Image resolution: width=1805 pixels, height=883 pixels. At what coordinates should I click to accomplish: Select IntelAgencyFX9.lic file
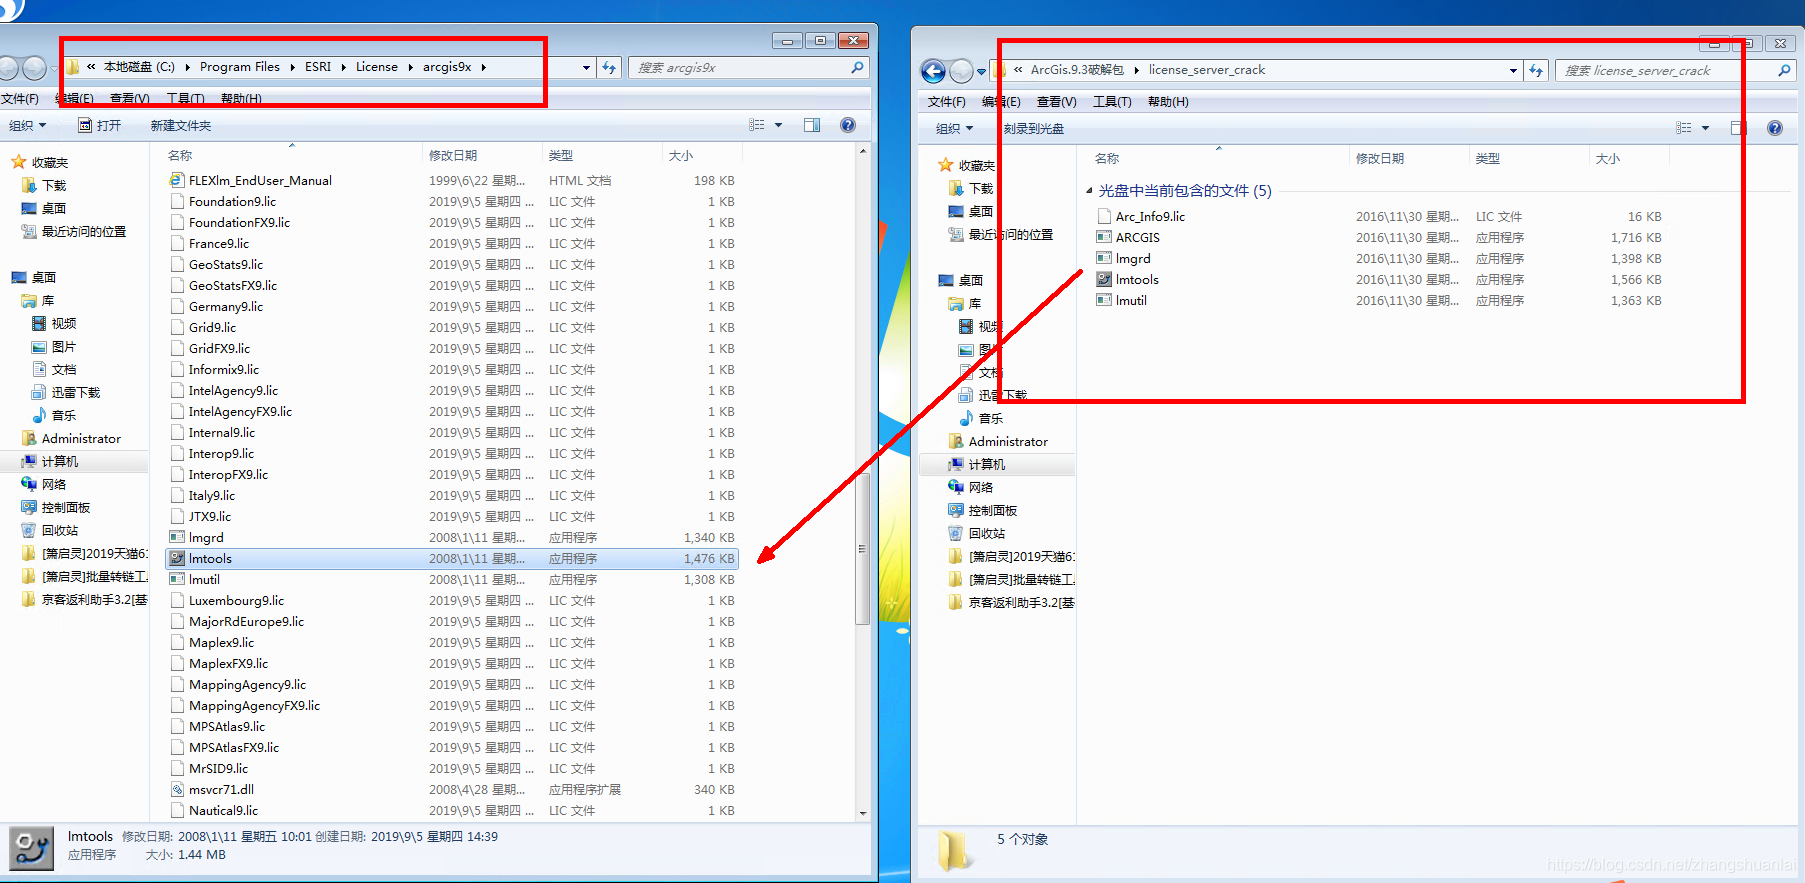[x=240, y=411]
